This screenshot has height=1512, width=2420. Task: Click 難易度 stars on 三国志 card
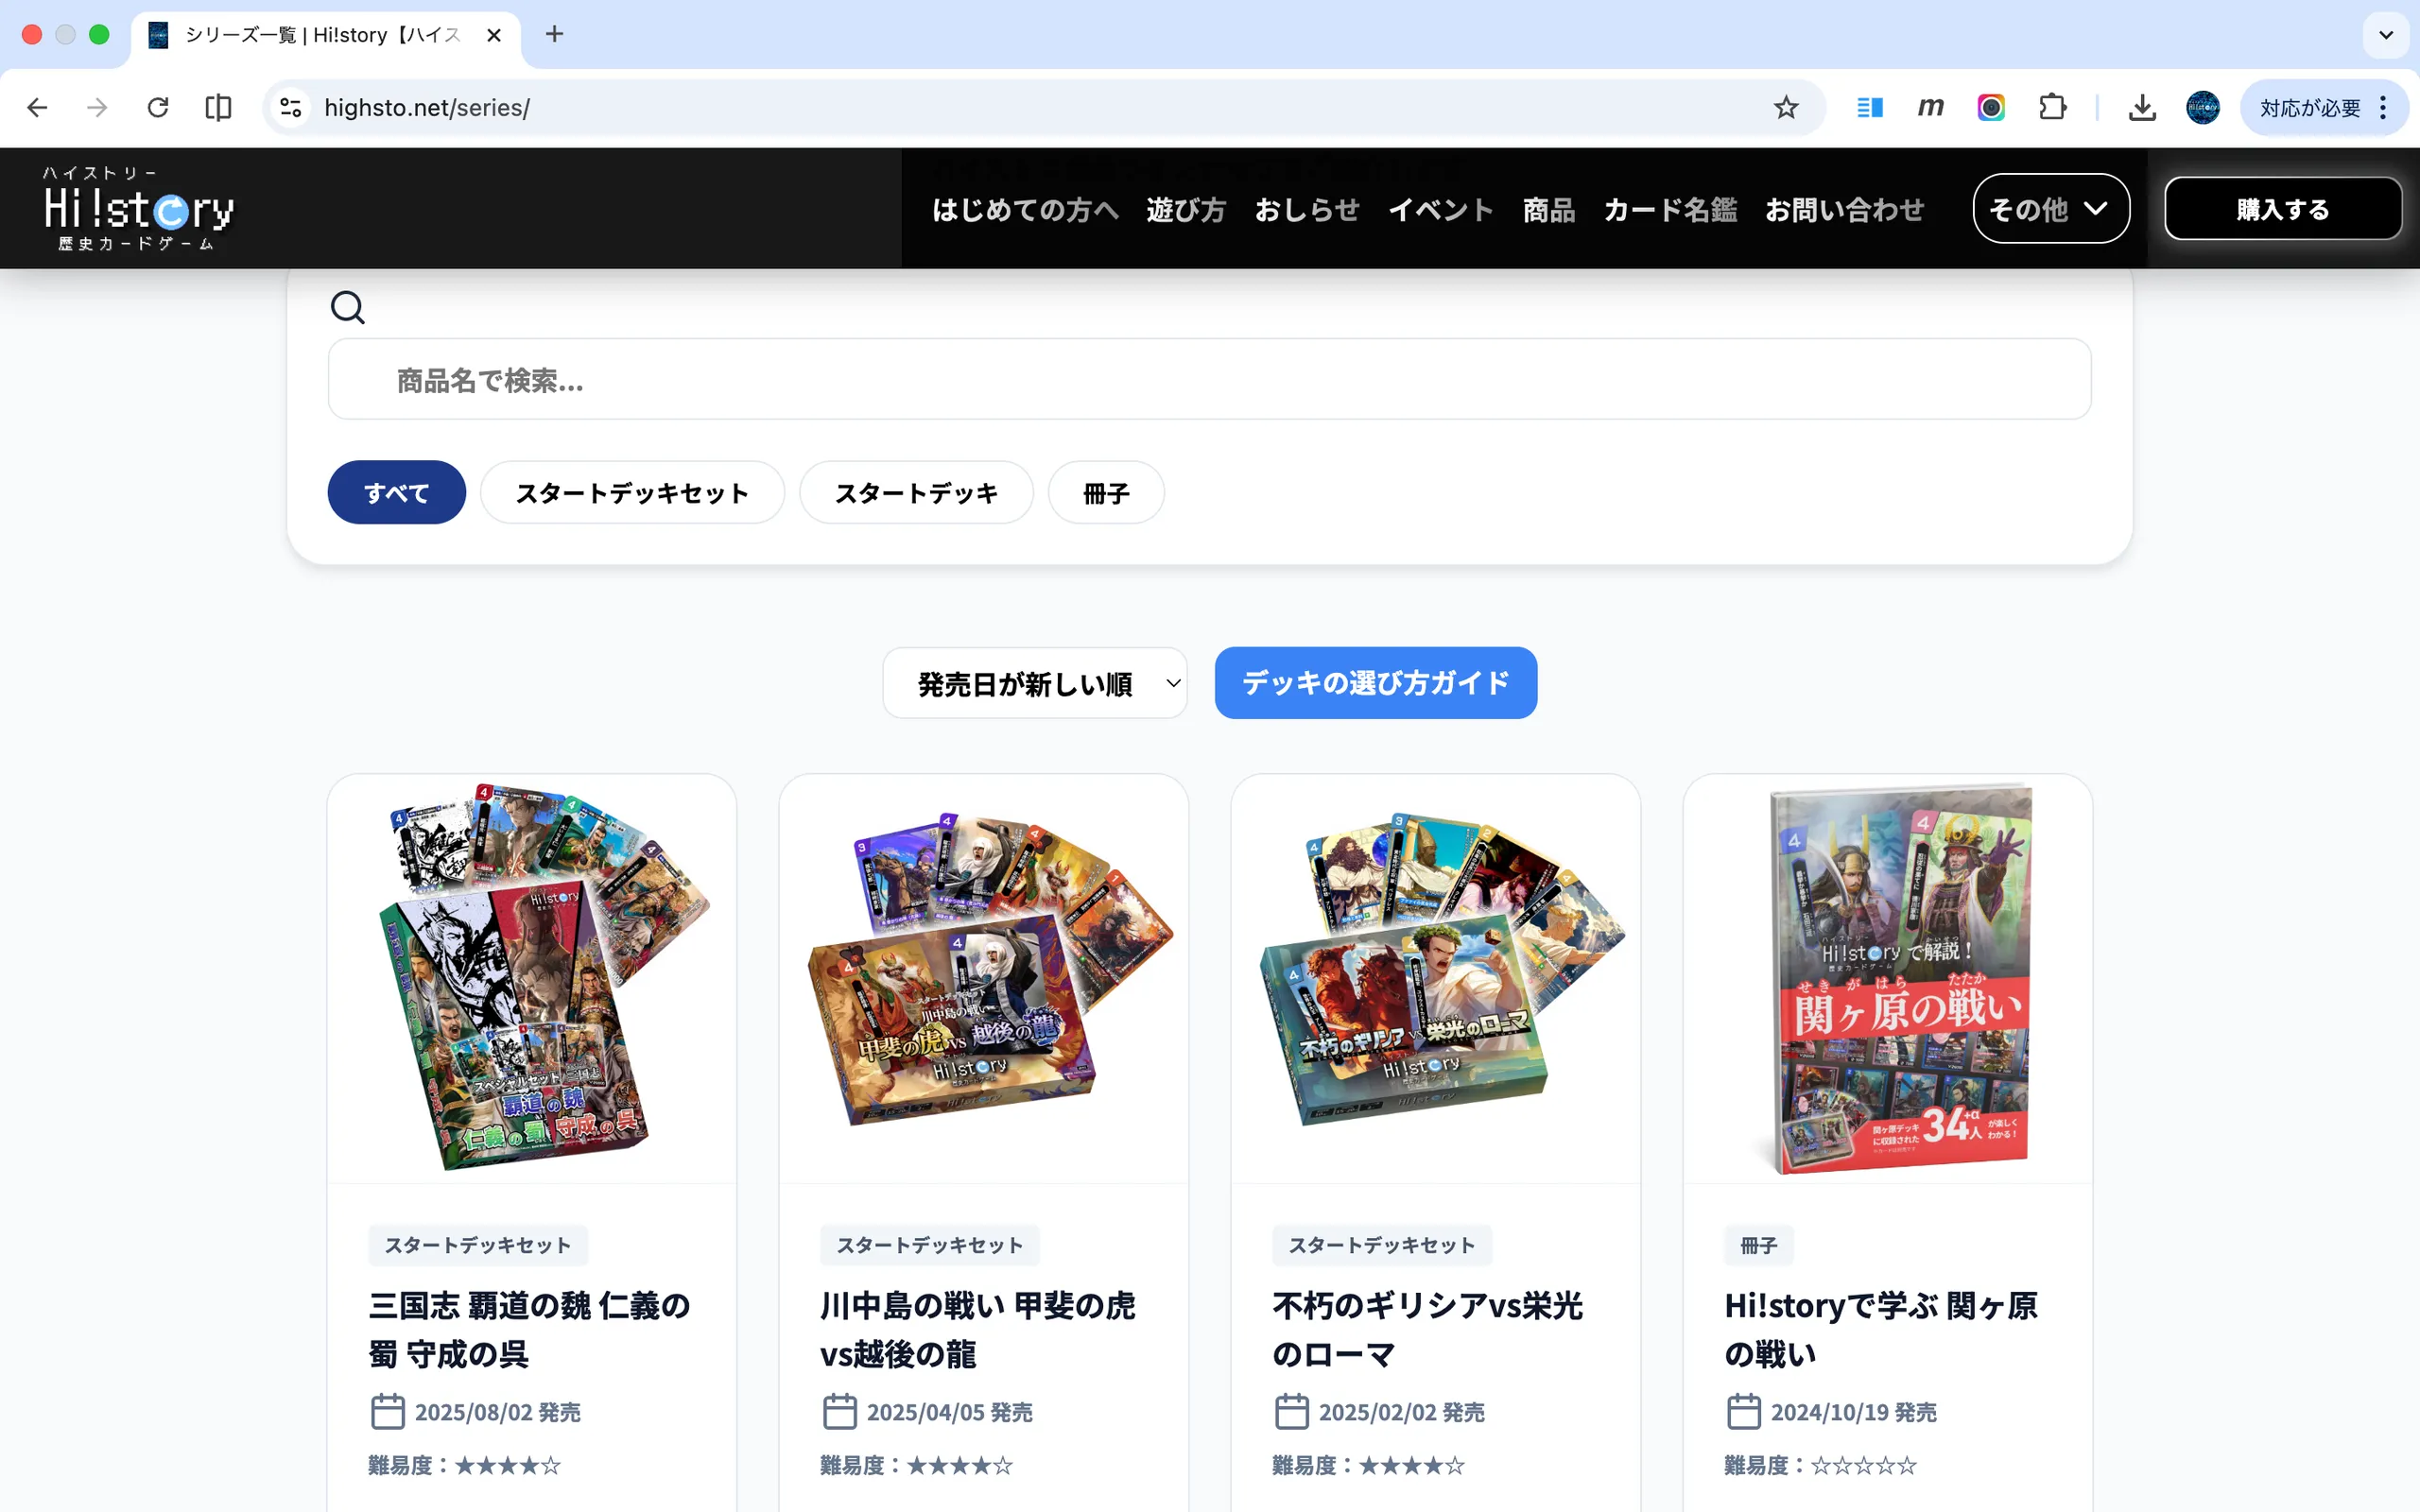[508, 1465]
